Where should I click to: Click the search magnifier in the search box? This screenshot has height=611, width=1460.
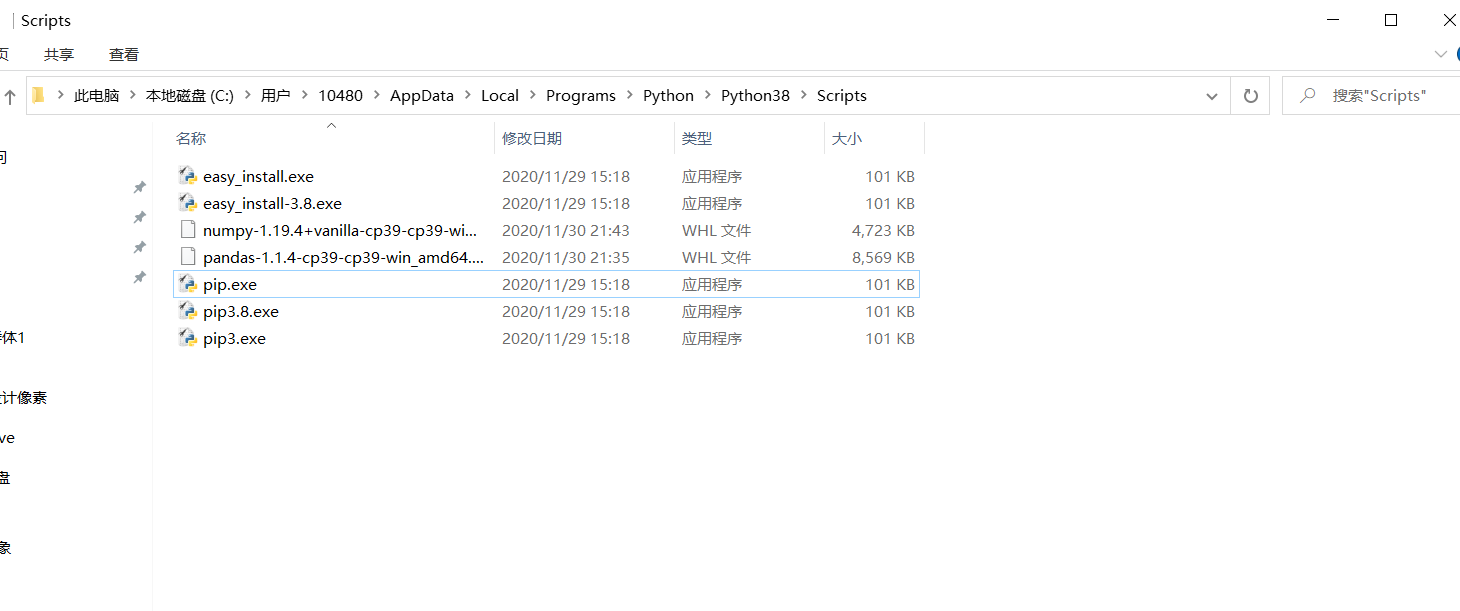click(1309, 95)
